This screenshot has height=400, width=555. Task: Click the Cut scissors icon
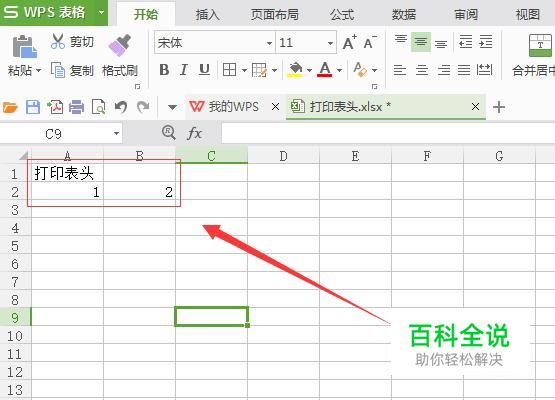pyautogui.click(x=58, y=41)
